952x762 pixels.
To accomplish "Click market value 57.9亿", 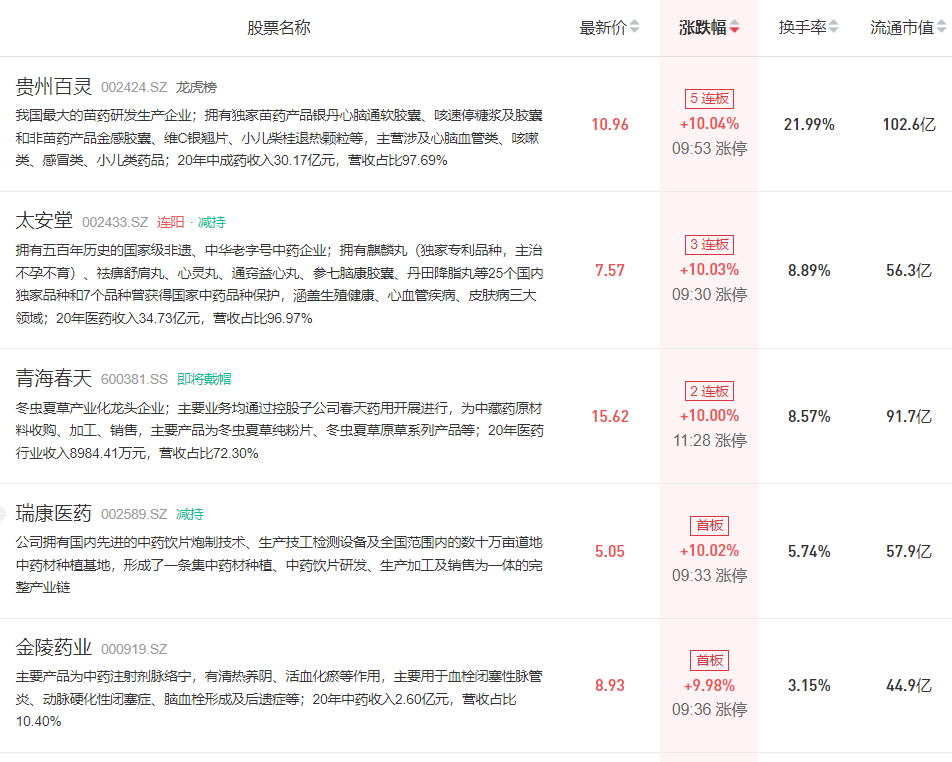I will click(909, 551).
